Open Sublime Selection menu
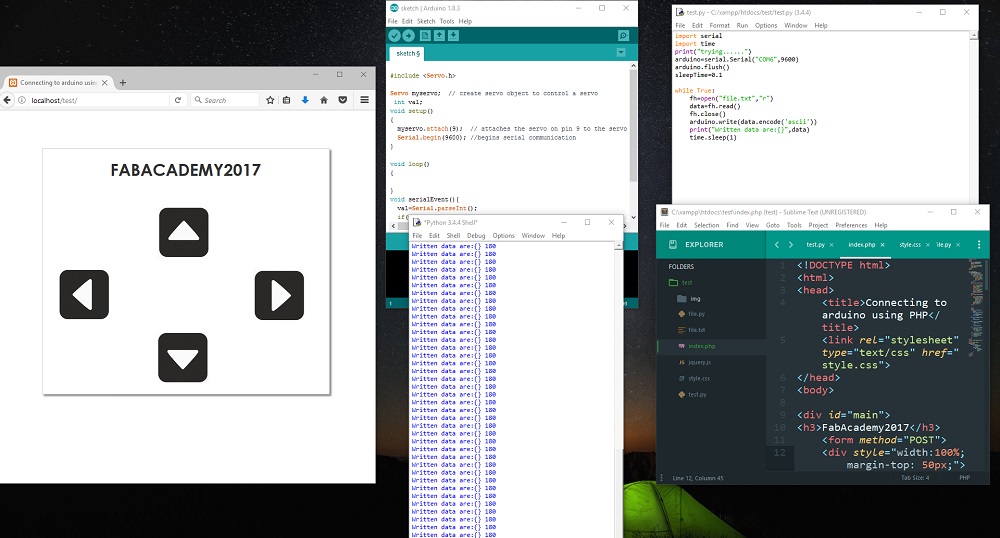Screen dimensions: 1000x538 click(x=706, y=225)
